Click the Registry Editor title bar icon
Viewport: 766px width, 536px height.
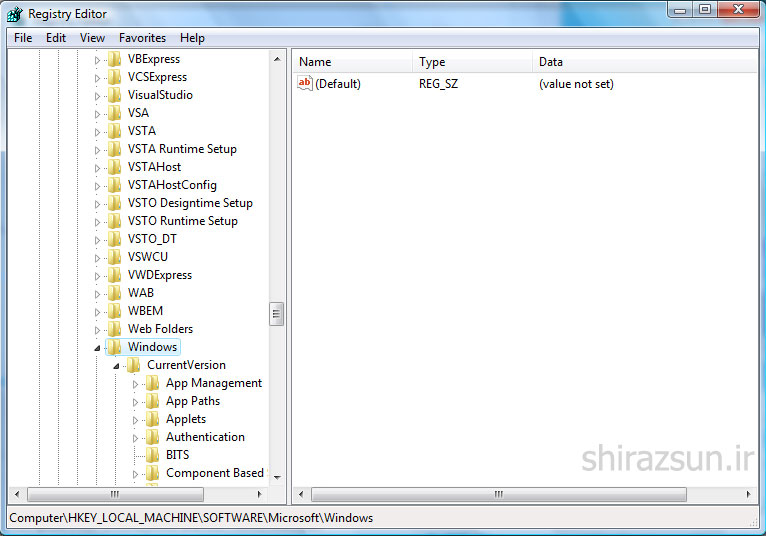tap(15, 14)
